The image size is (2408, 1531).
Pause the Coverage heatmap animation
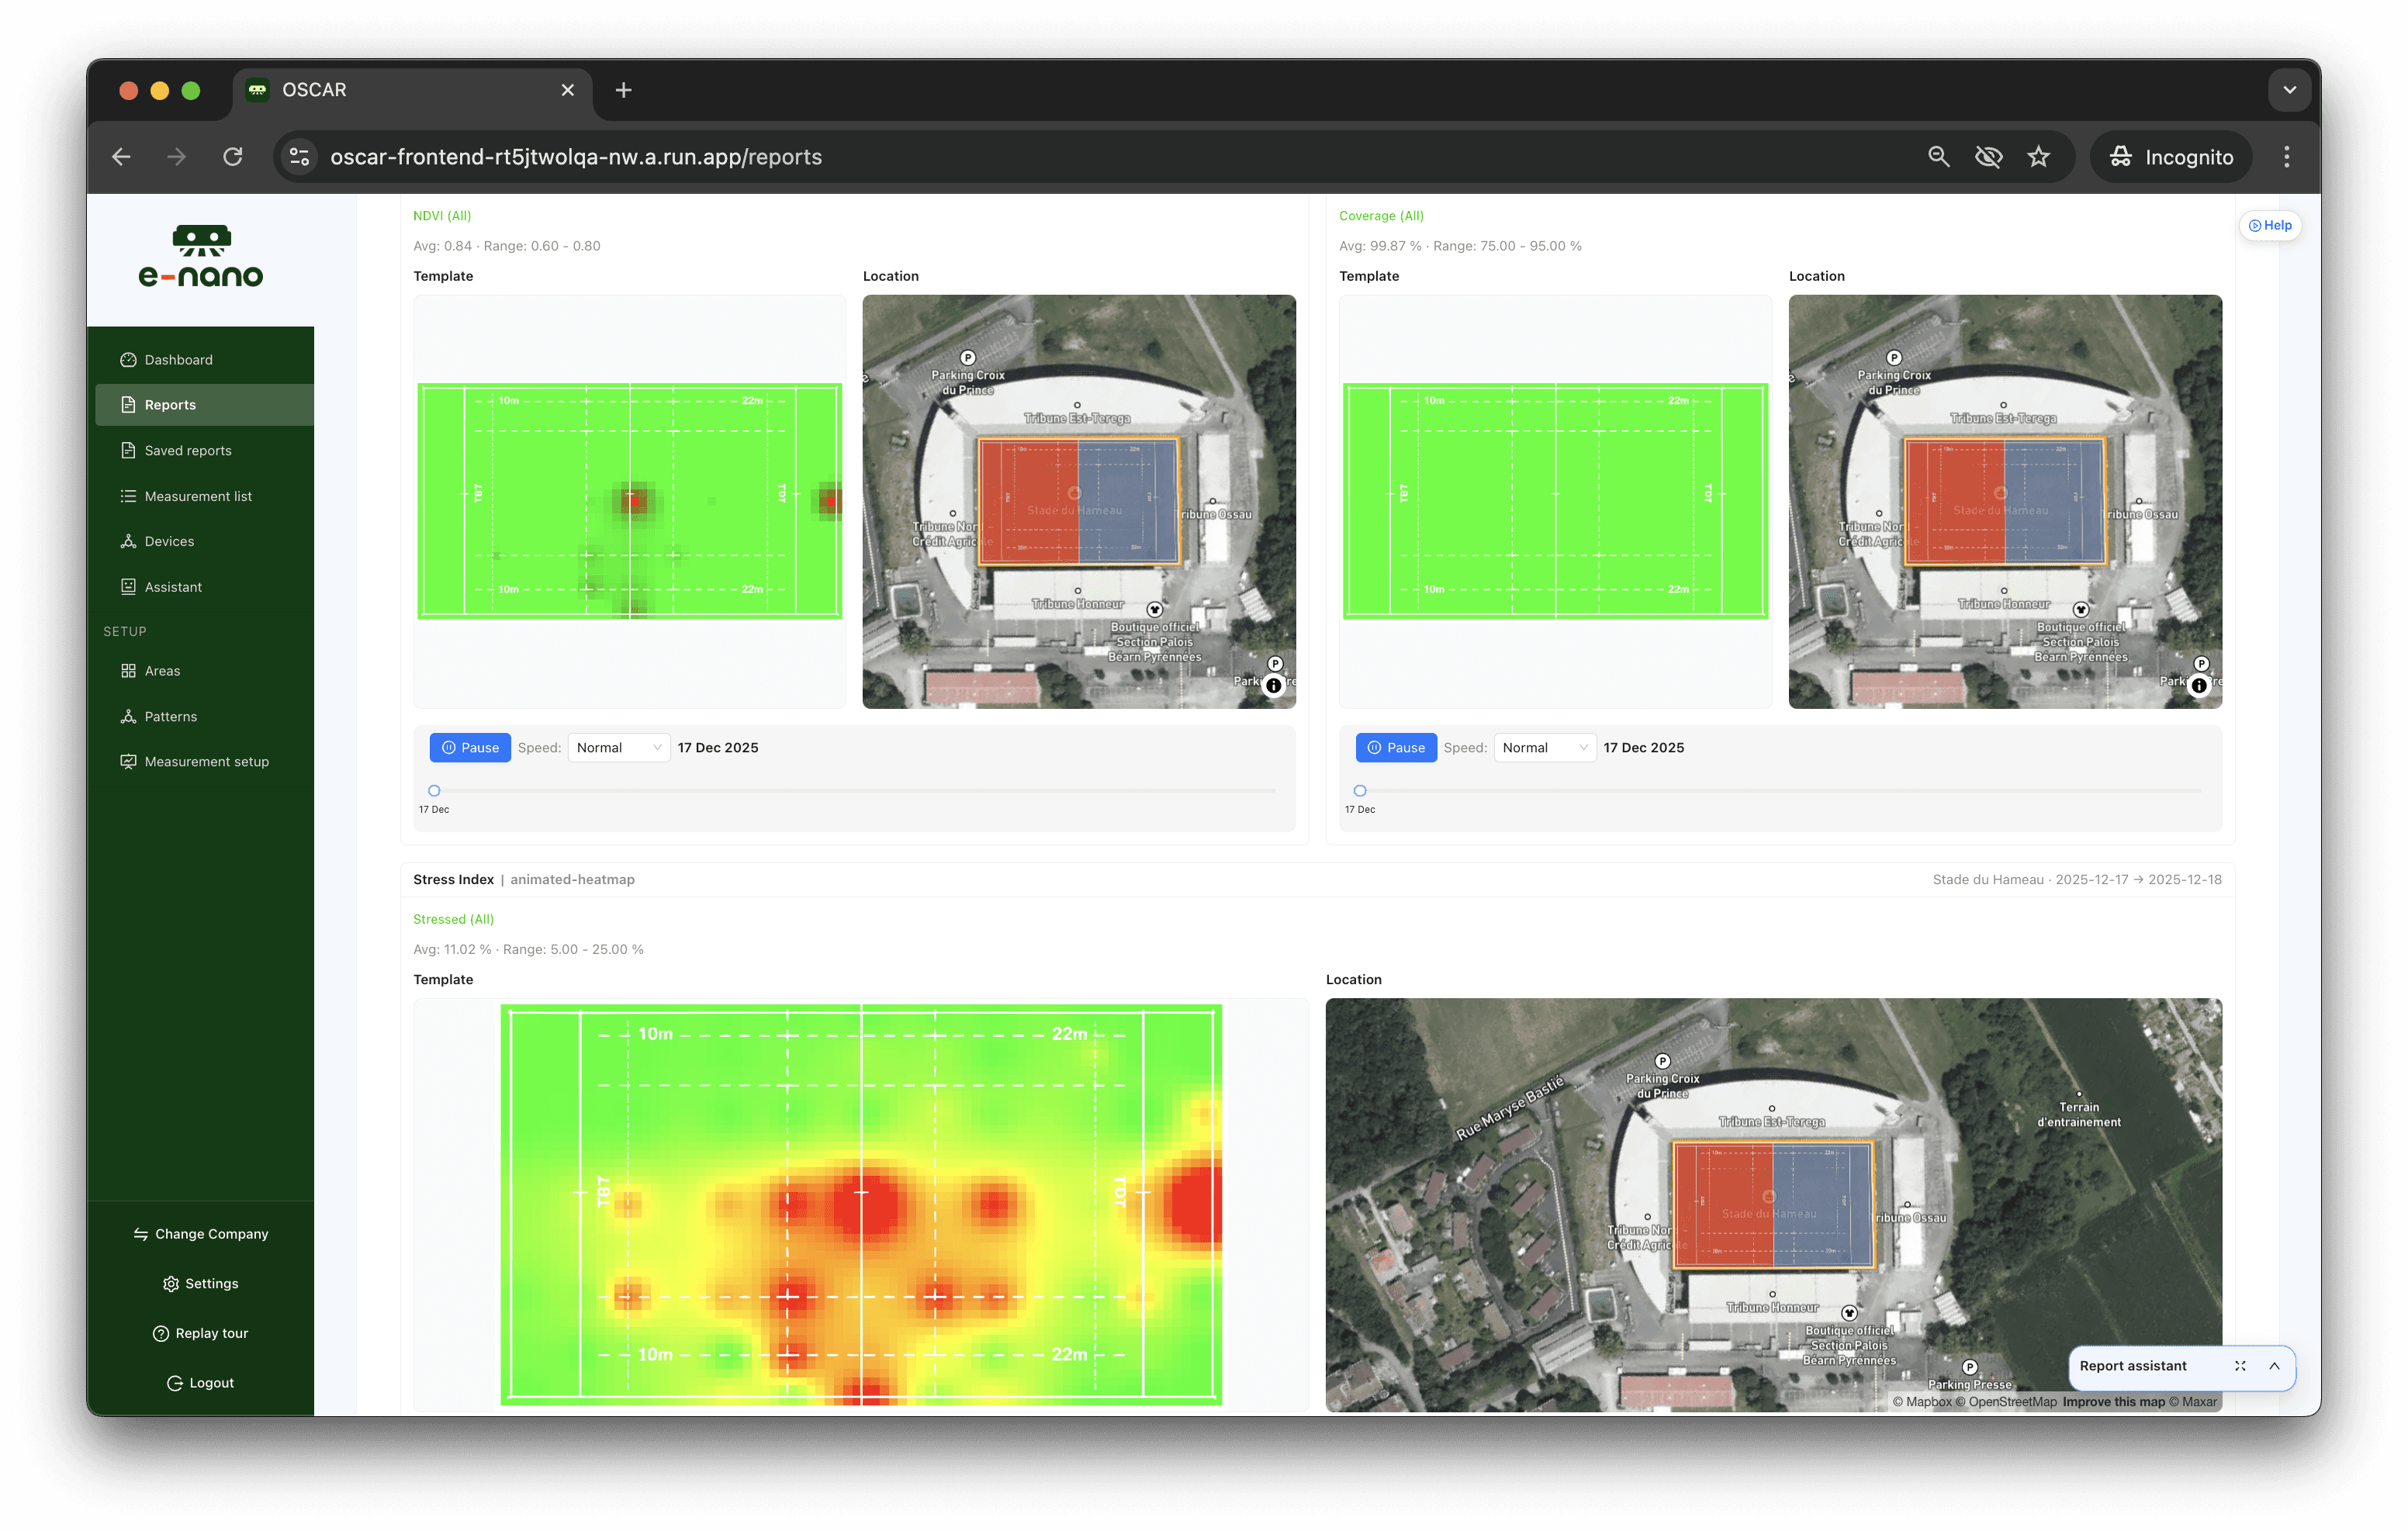pyautogui.click(x=1395, y=748)
